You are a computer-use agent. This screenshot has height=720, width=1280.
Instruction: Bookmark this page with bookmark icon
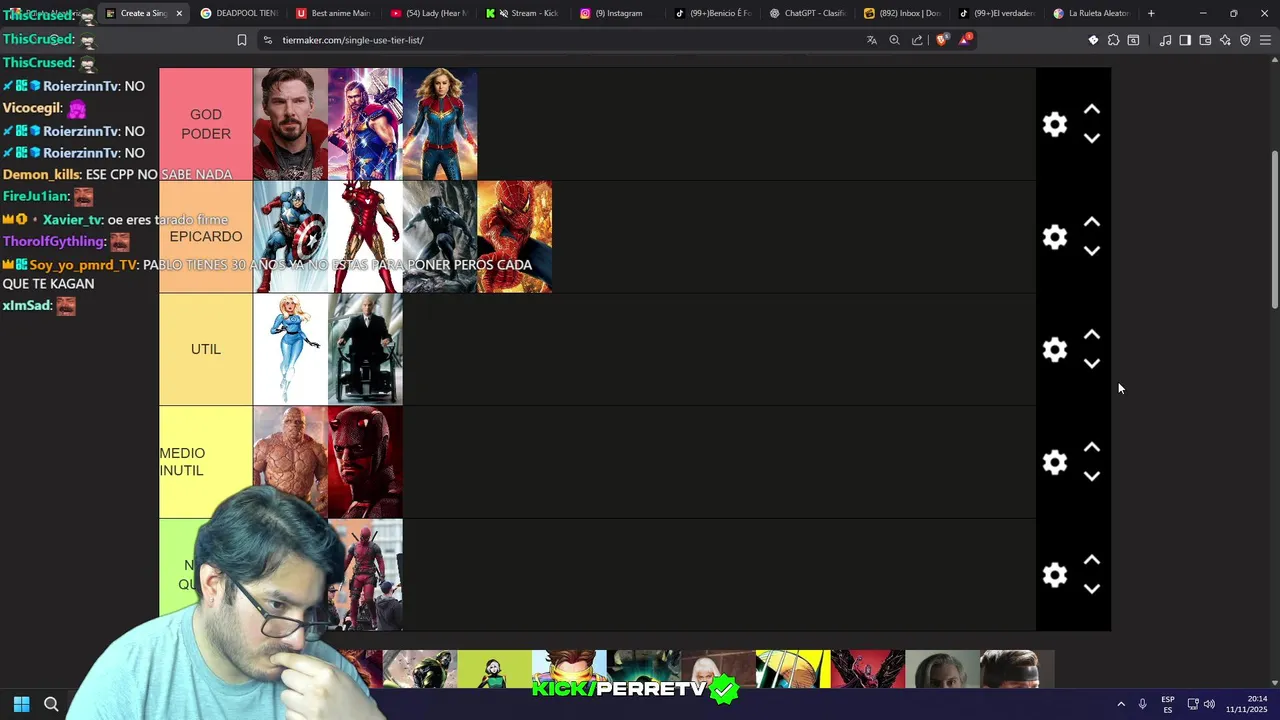click(241, 40)
